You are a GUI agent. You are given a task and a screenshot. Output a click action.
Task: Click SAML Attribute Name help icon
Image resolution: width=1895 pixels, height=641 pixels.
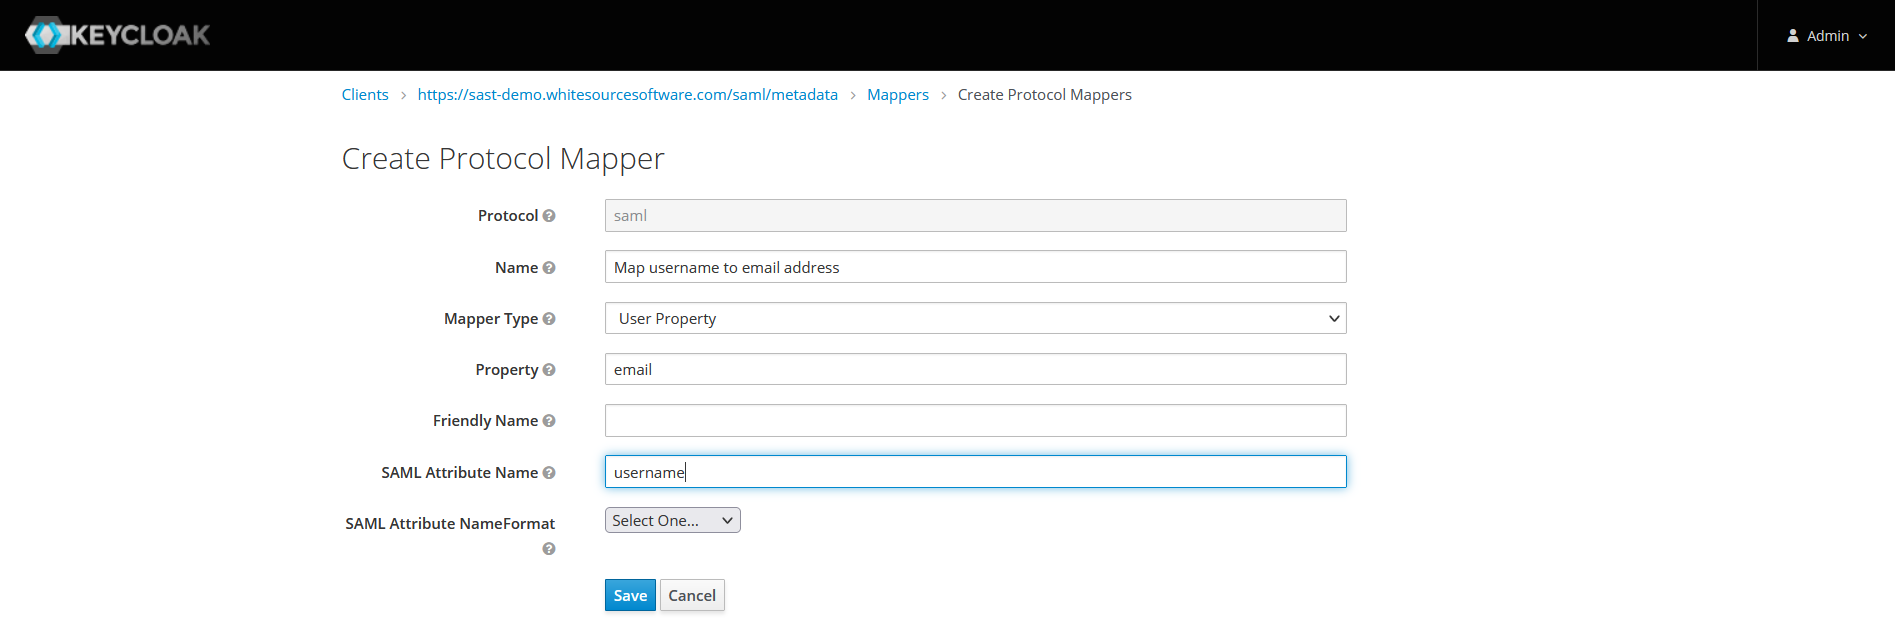pos(549,473)
